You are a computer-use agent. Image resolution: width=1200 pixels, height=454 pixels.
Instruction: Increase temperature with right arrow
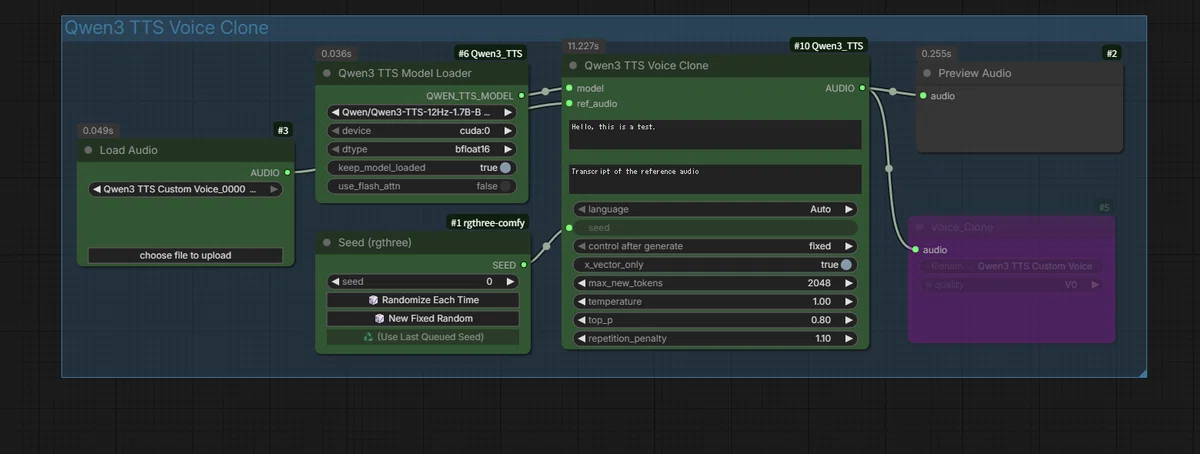coord(849,301)
